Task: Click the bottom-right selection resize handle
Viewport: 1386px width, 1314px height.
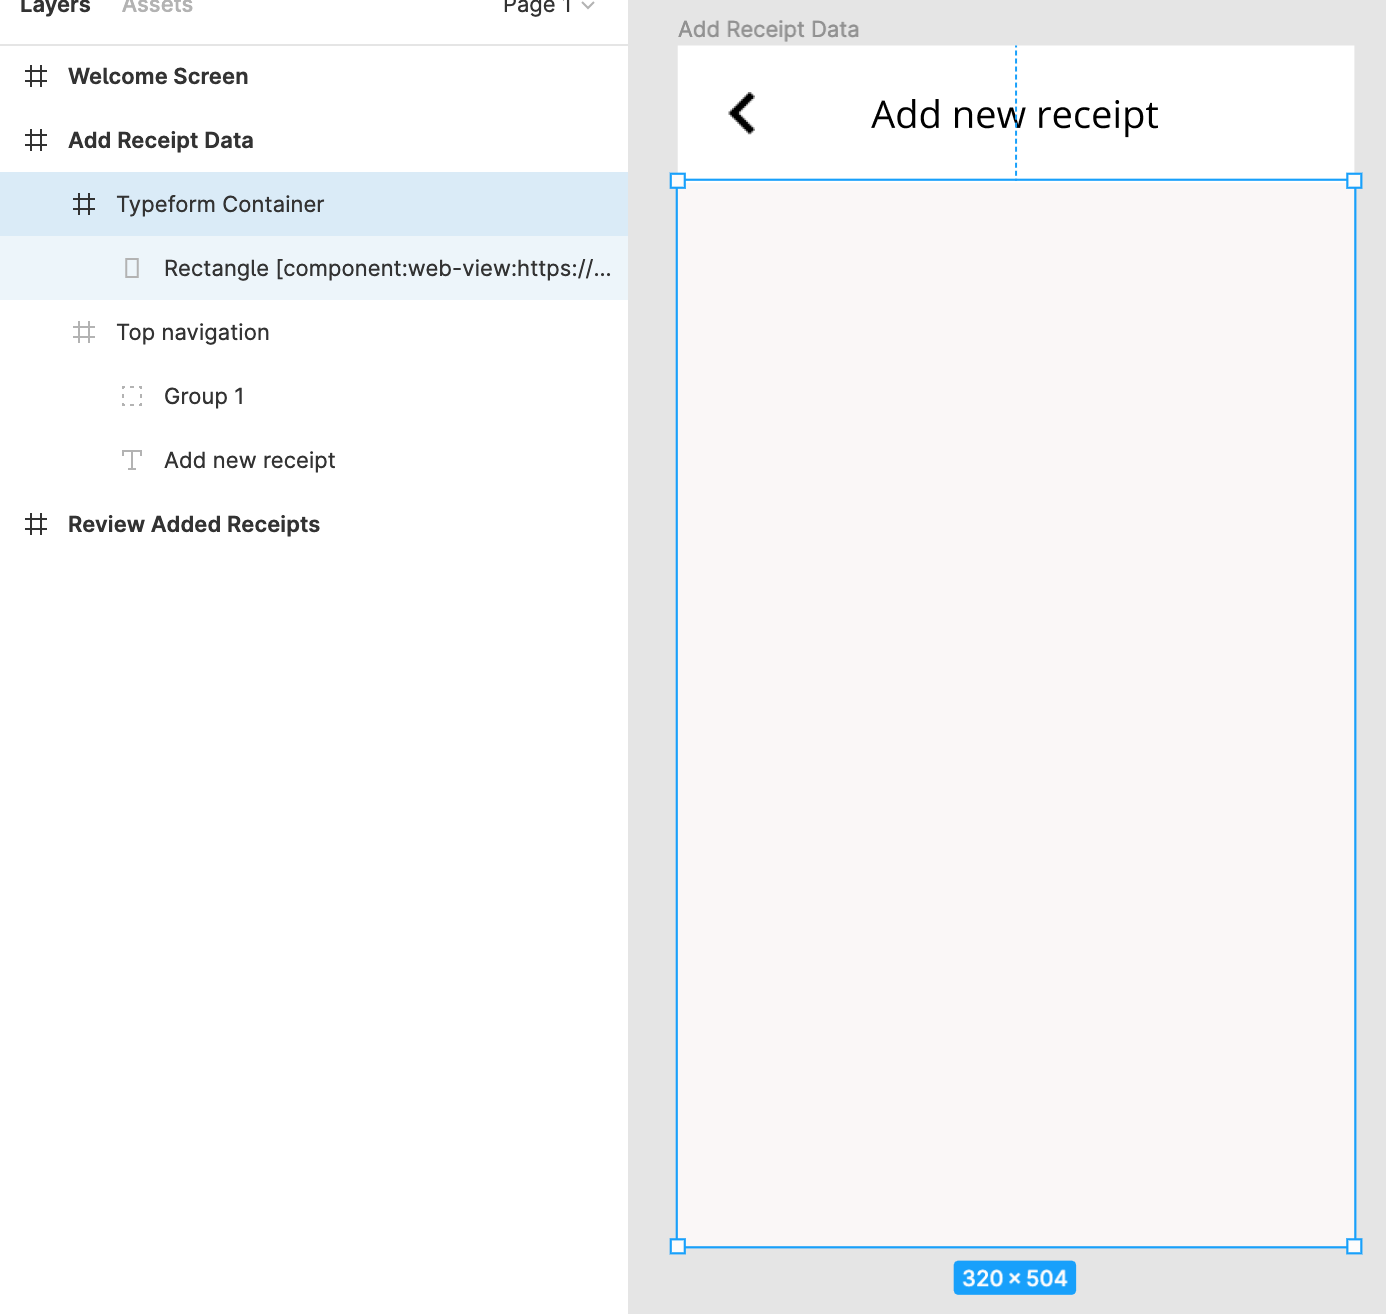Action: [1354, 1246]
